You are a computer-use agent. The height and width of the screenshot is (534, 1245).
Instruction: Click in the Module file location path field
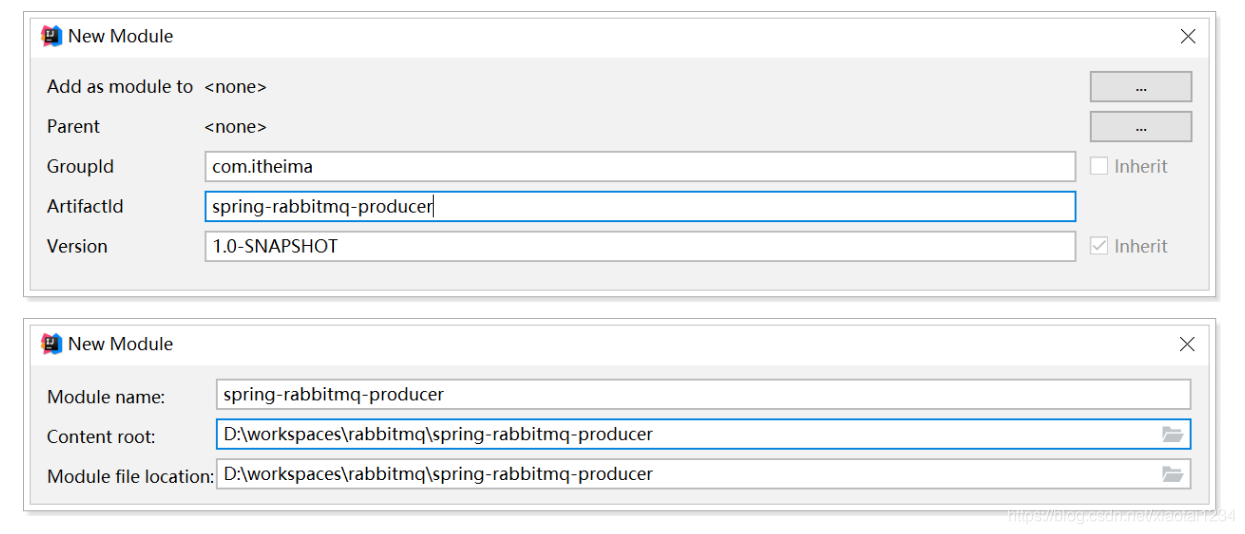coord(680,474)
